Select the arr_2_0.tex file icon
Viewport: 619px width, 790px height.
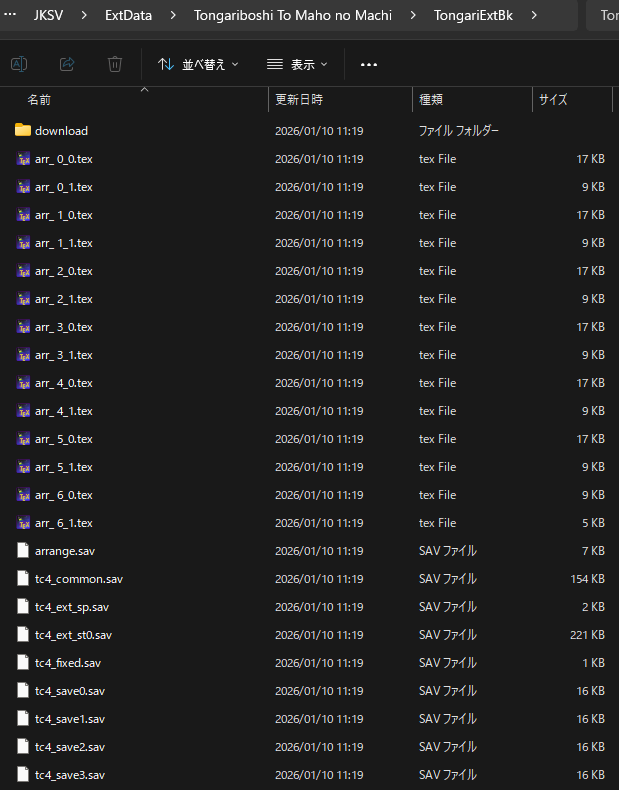click(23, 271)
